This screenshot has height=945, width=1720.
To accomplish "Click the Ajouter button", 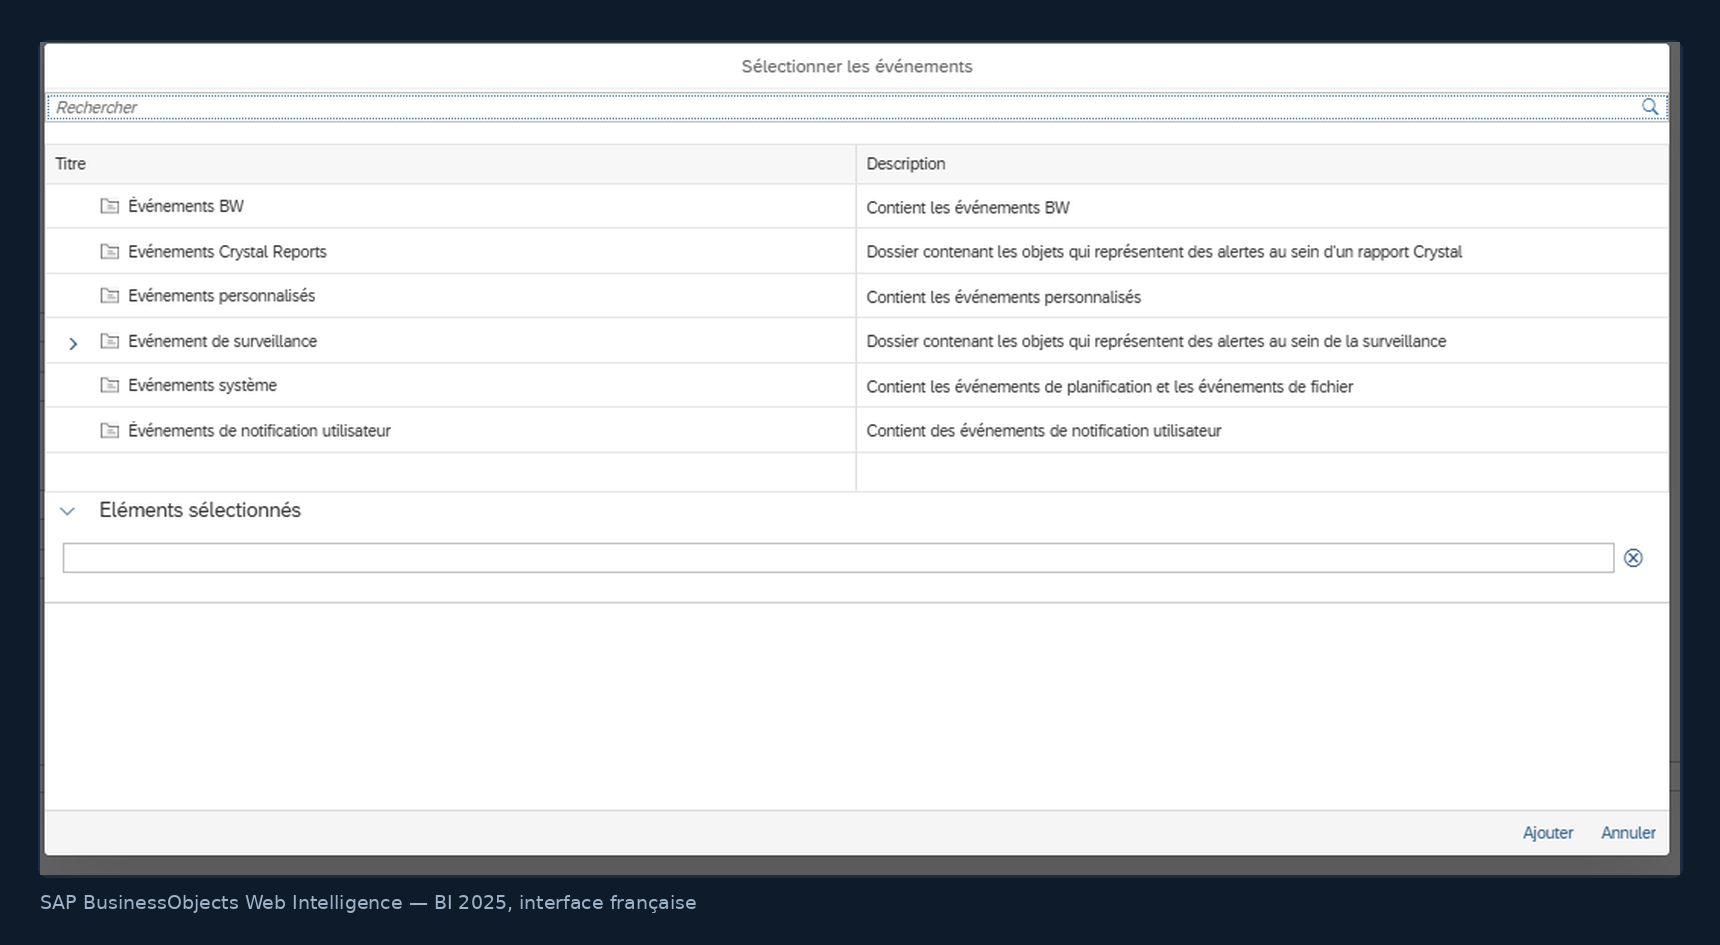I will pos(1548,833).
